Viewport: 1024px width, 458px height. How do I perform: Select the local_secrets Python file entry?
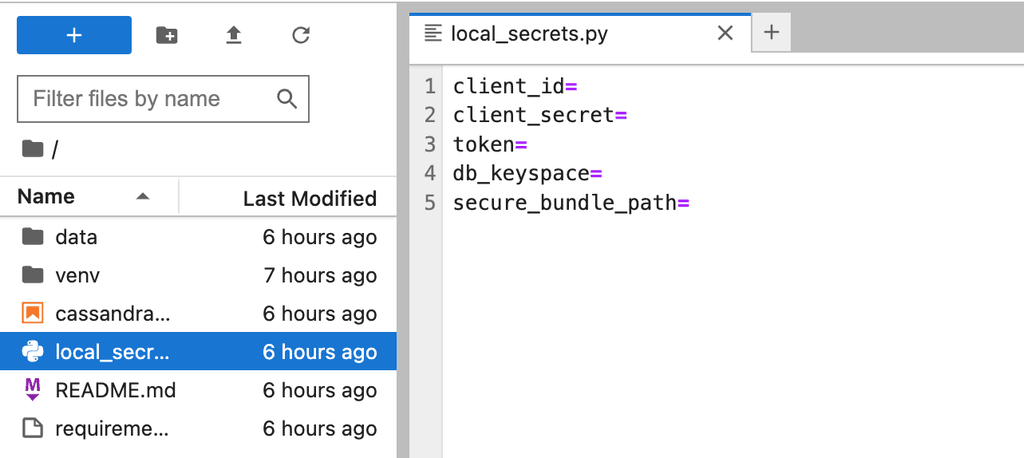point(113,352)
